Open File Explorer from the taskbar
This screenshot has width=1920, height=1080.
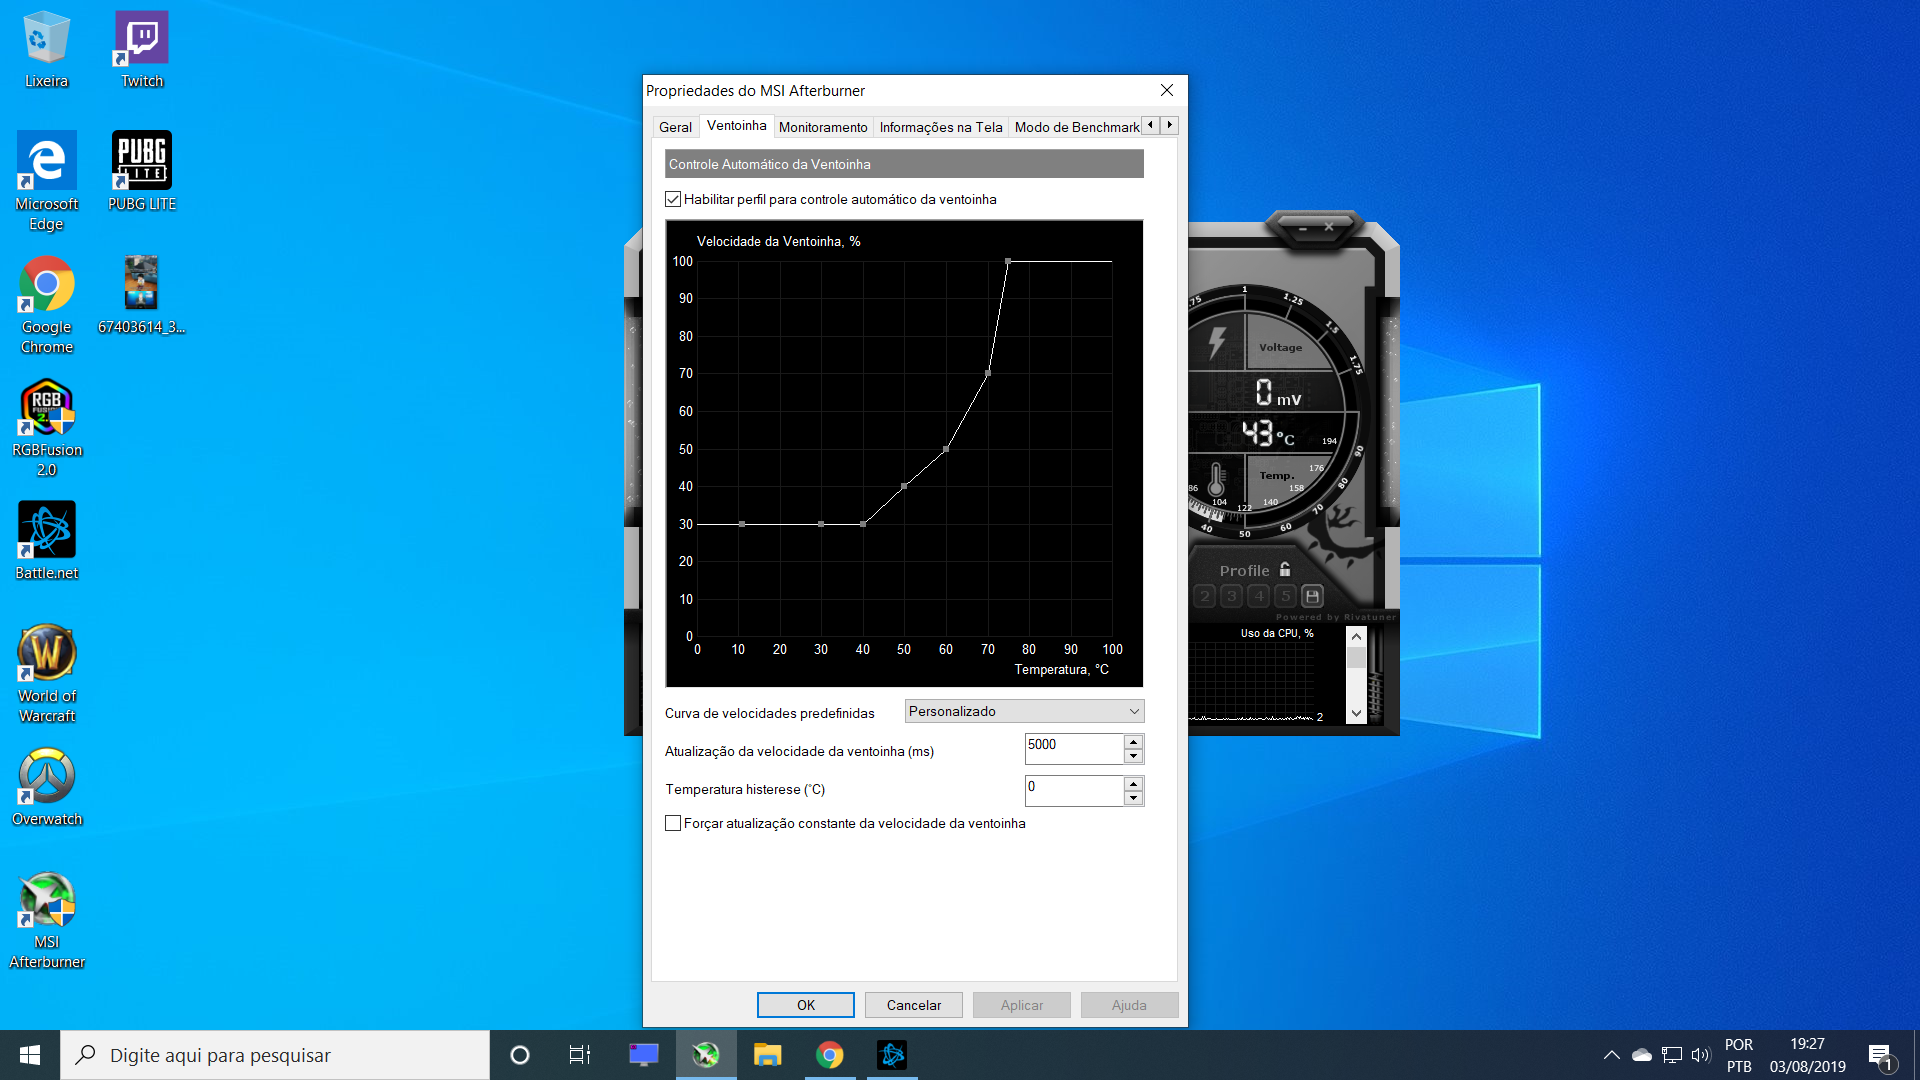[767, 1055]
